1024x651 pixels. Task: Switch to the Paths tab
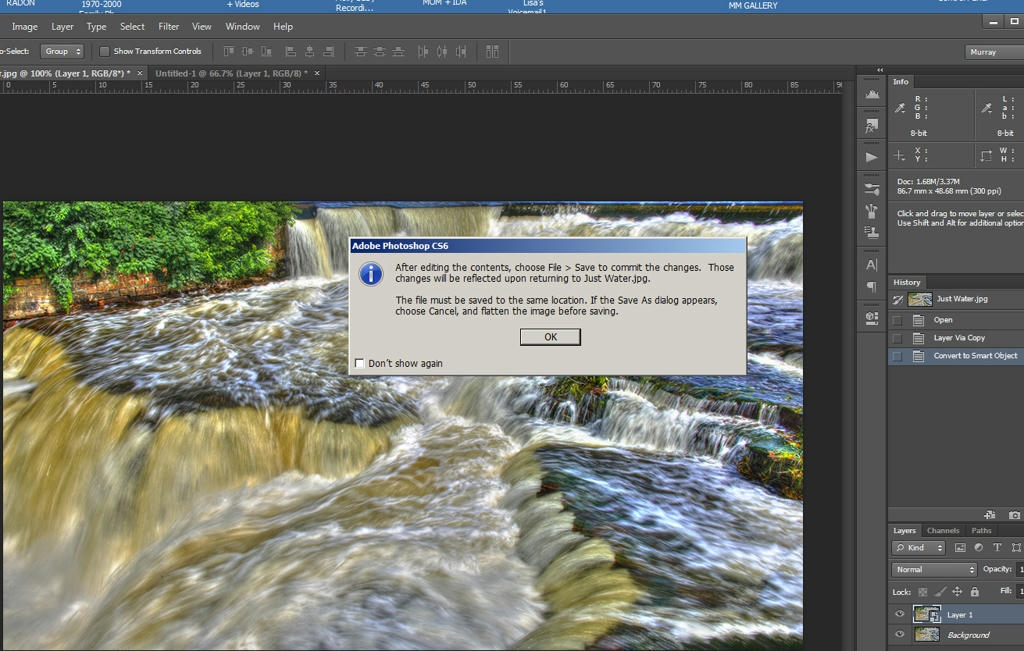(x=981, y=530)
